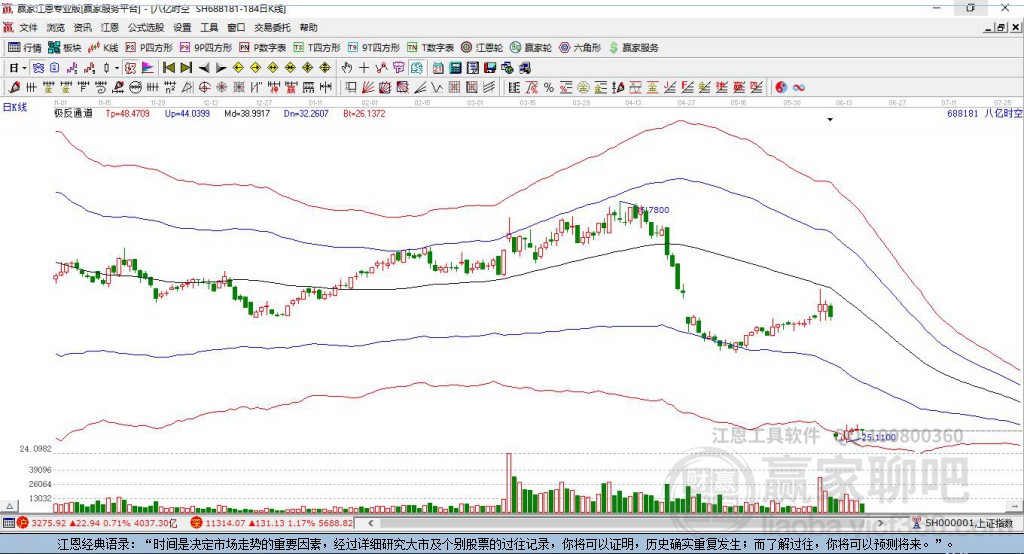Click the 赢家服务 button

(x=633, y=48)
